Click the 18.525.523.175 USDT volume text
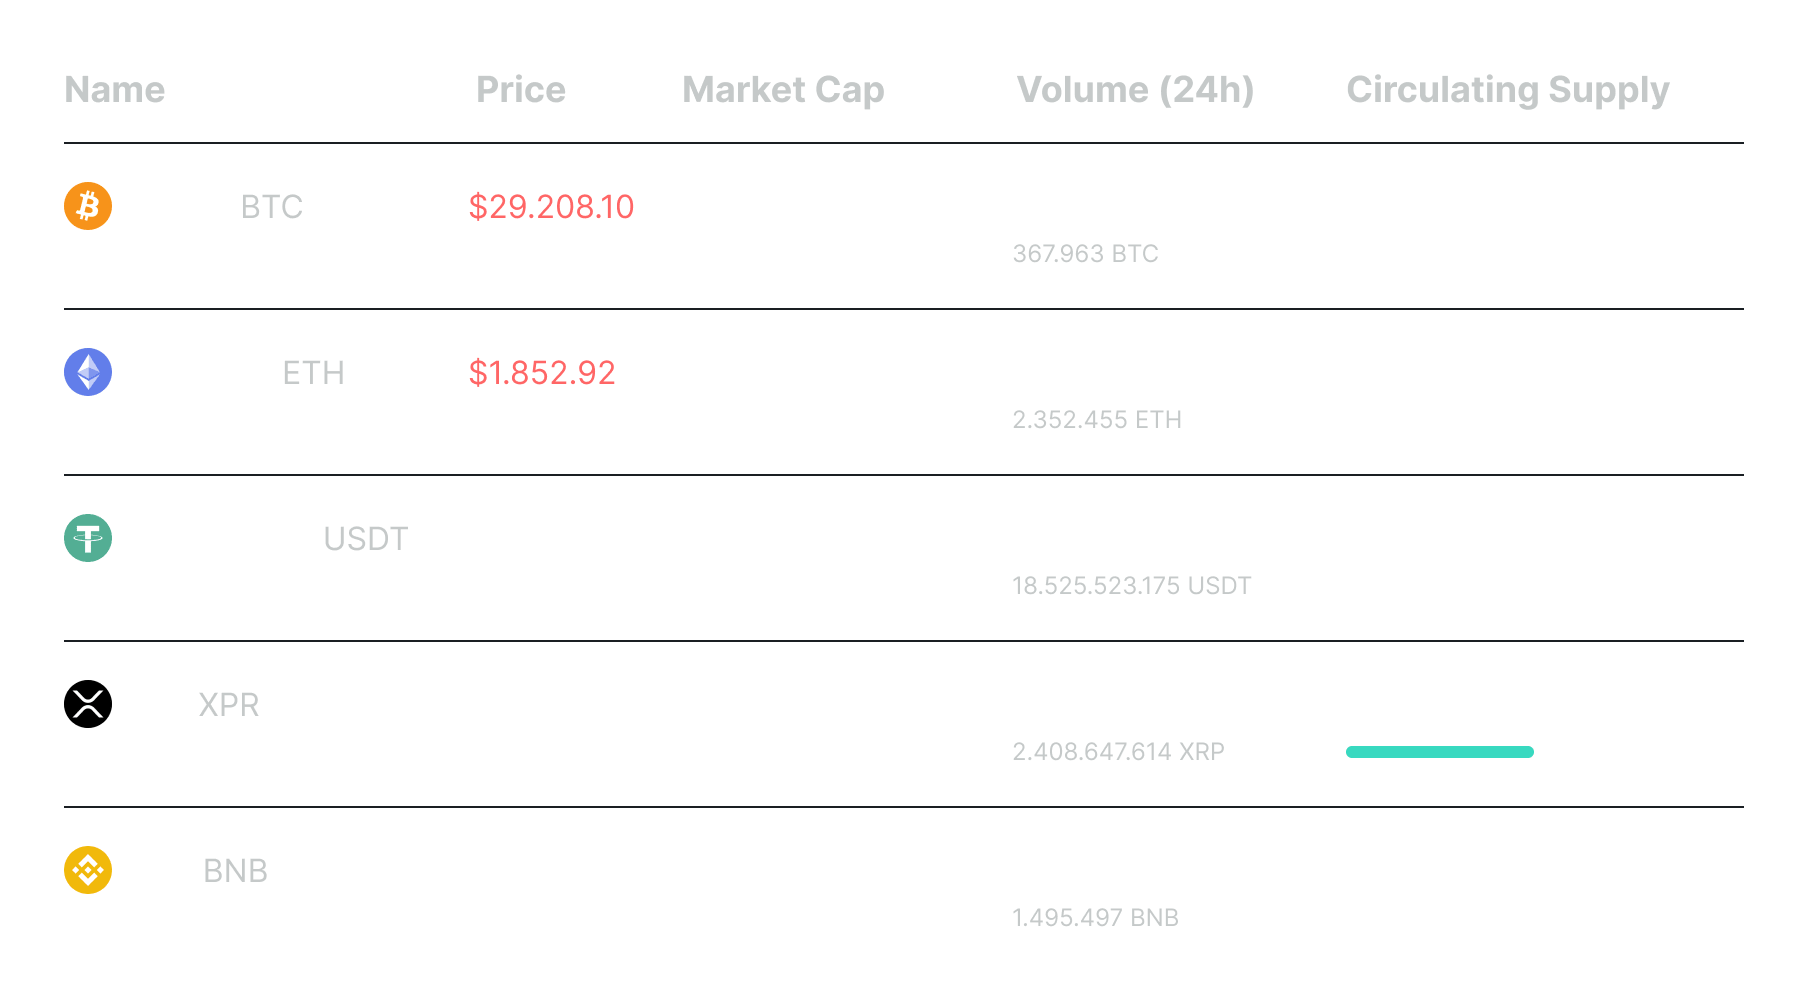The image size is (1808, 1006). point(1131,586)
